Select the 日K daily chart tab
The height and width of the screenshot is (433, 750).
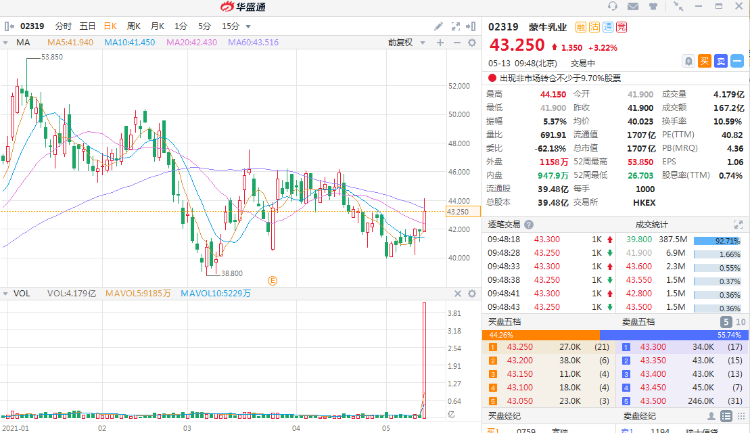(x=110, y=26)
